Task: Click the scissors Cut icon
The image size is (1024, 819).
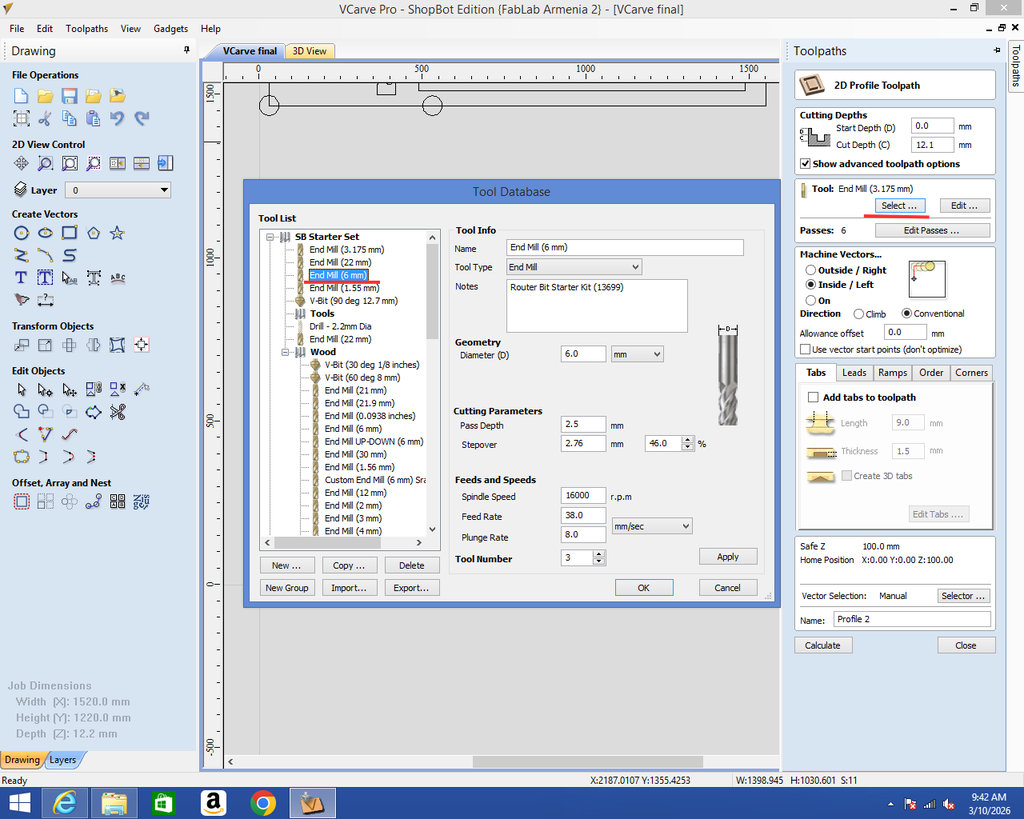Action: (45, 118)
